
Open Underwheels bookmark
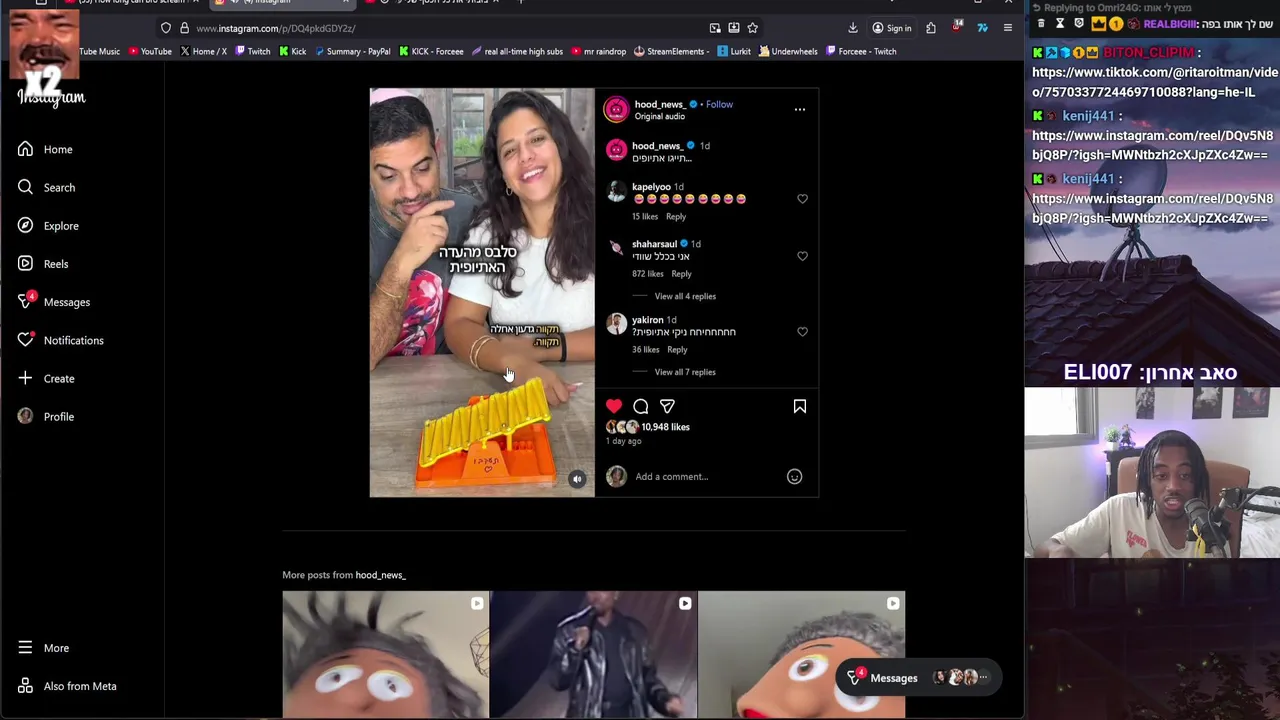click(x=788, y=51)
